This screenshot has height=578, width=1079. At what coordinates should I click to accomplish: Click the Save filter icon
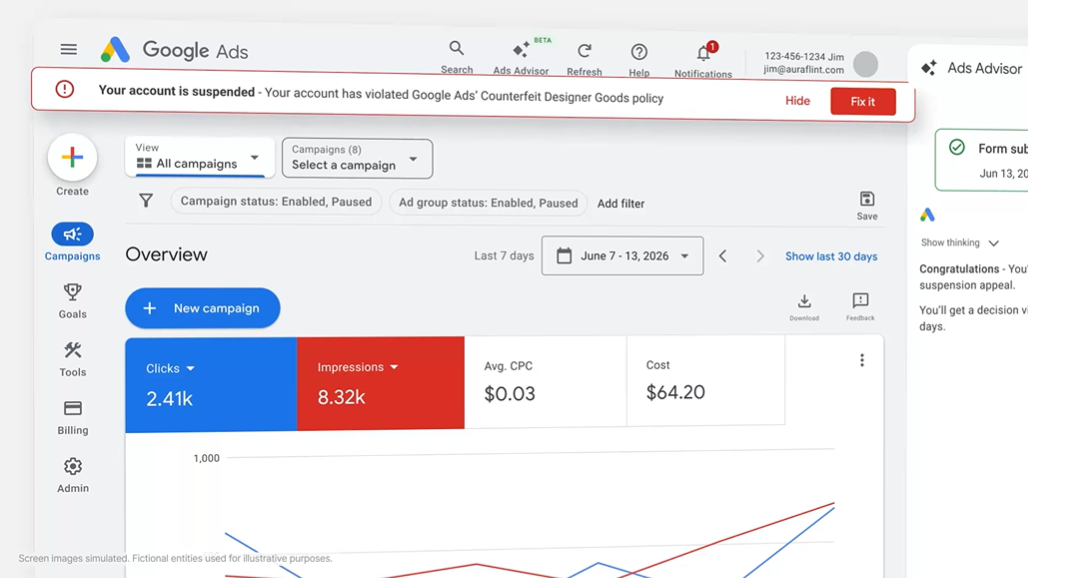coord(867,200)
